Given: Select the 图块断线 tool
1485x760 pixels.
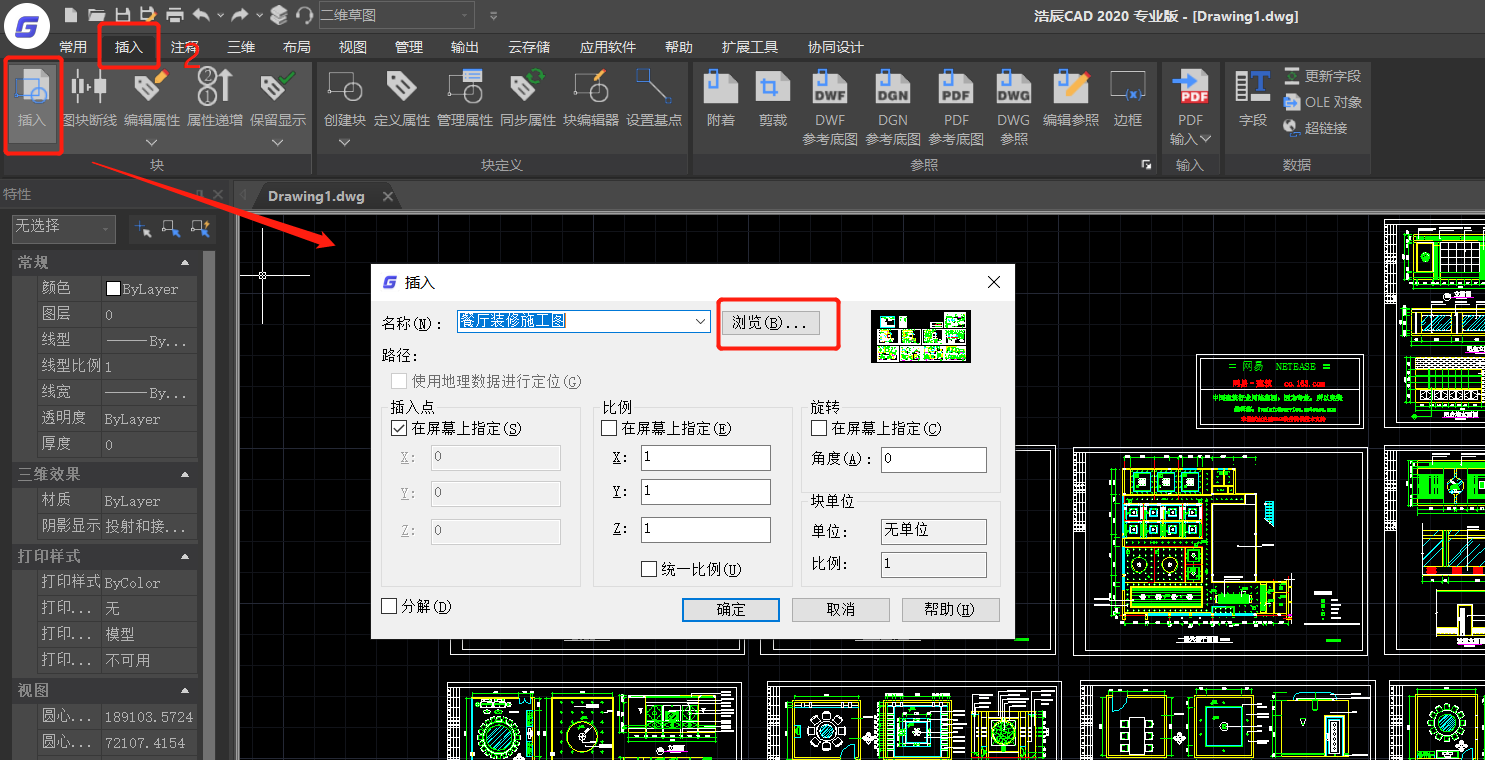Looking at the screenshot, I should point(89,100).
